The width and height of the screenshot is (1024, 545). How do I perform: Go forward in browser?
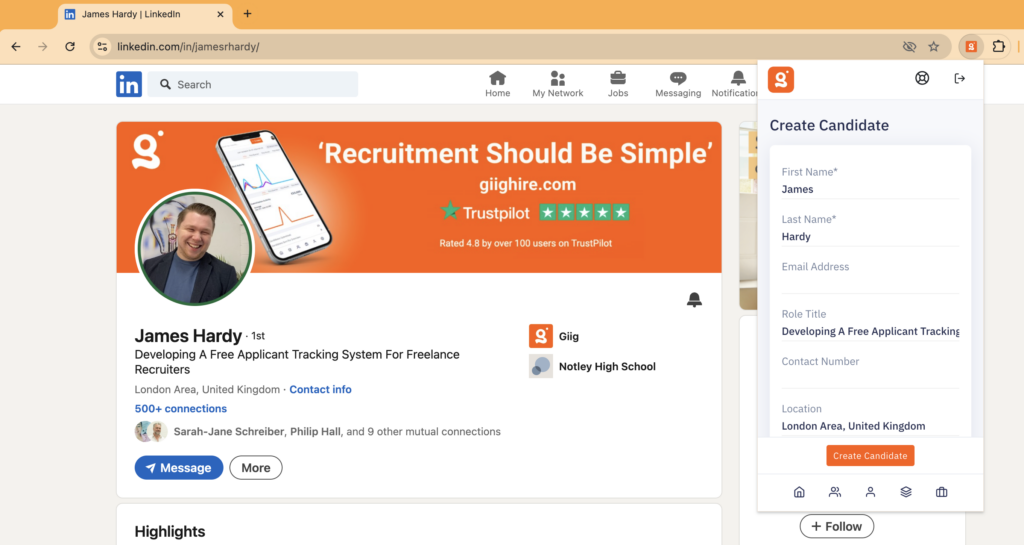42,46
